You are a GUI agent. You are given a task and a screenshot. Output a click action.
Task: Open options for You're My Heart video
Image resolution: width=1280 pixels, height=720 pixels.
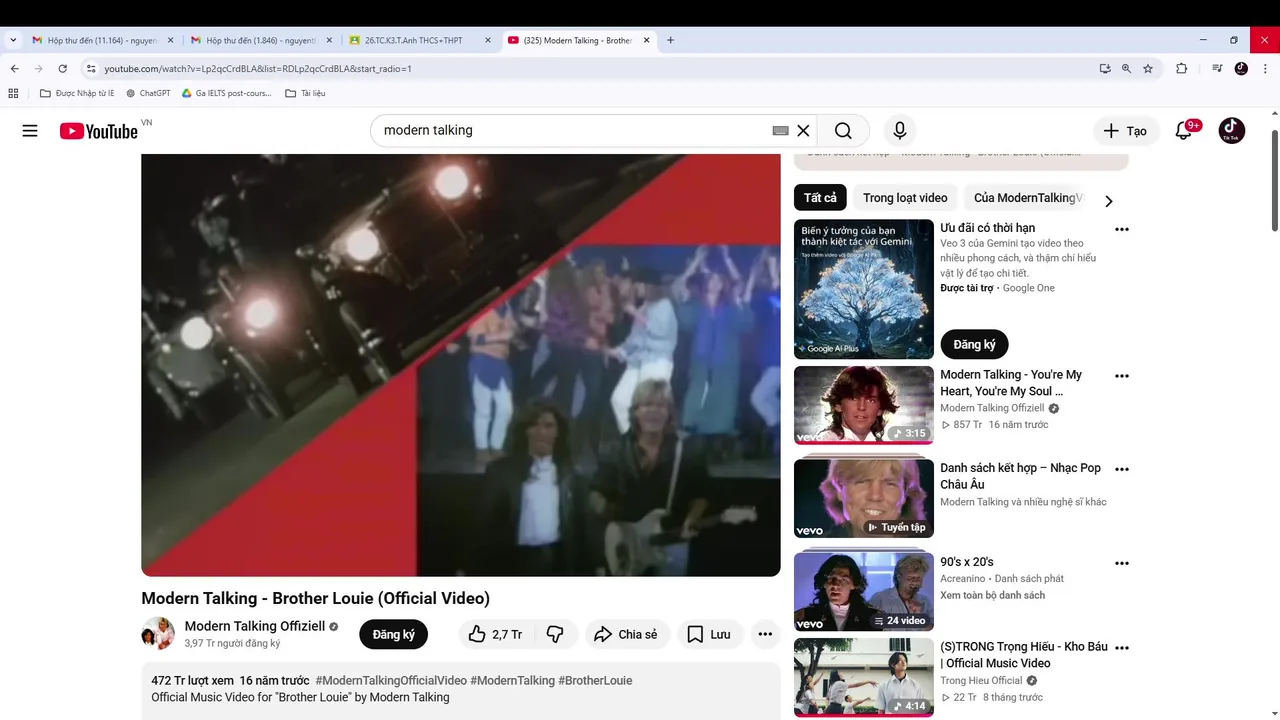pyautogui.click(x=1122, y=376)
